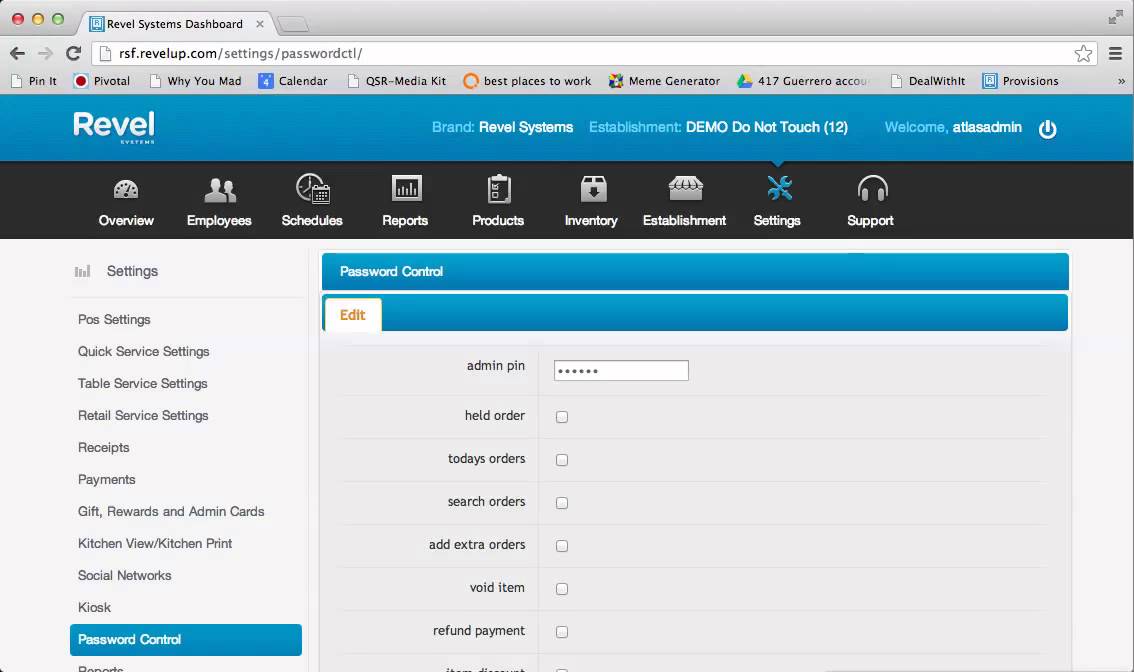The width and height of the screenshot is (1134, 672).
Task: Open the 417 Guerrero Drive bookmark
Action: point(804,81)
